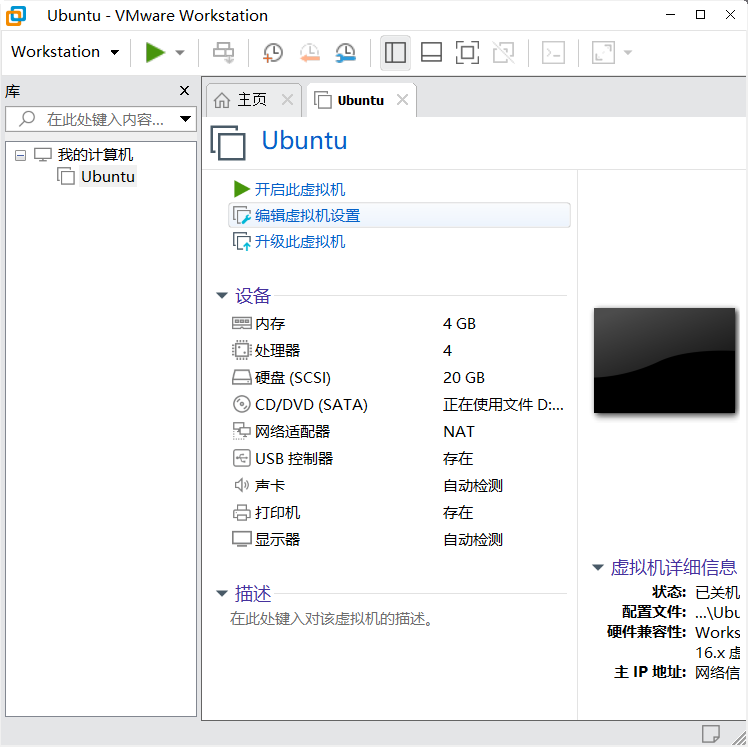Collapse the 虚拟机详细信息 section
The image size is (748, 747).
598,567
